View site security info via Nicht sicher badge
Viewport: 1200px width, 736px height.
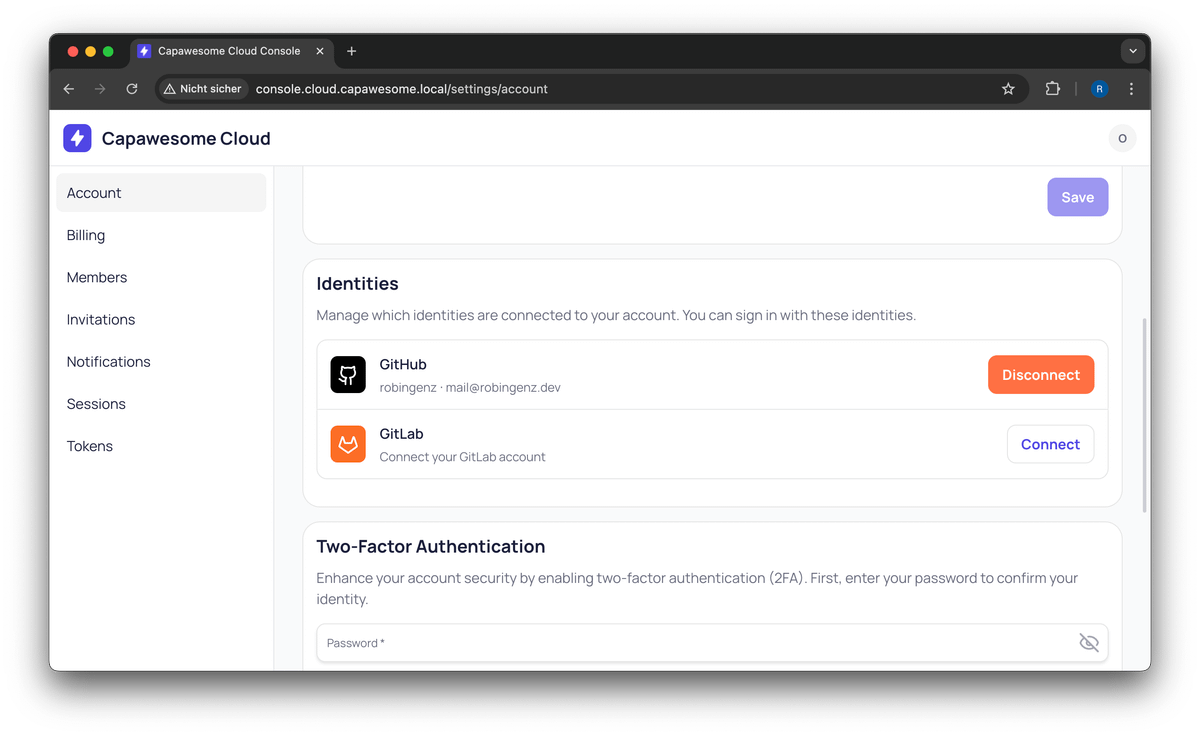pyautogui.click(x=202, y=88)
